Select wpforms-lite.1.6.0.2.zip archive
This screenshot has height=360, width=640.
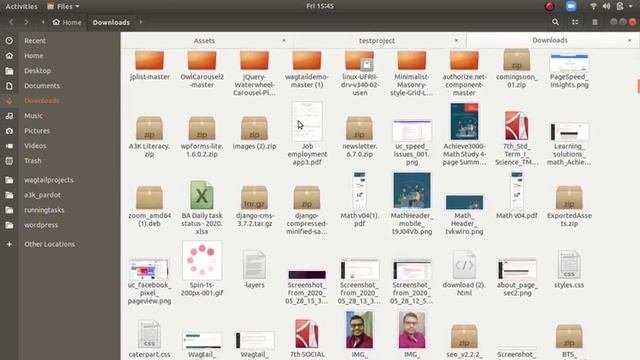pos(202,137)
